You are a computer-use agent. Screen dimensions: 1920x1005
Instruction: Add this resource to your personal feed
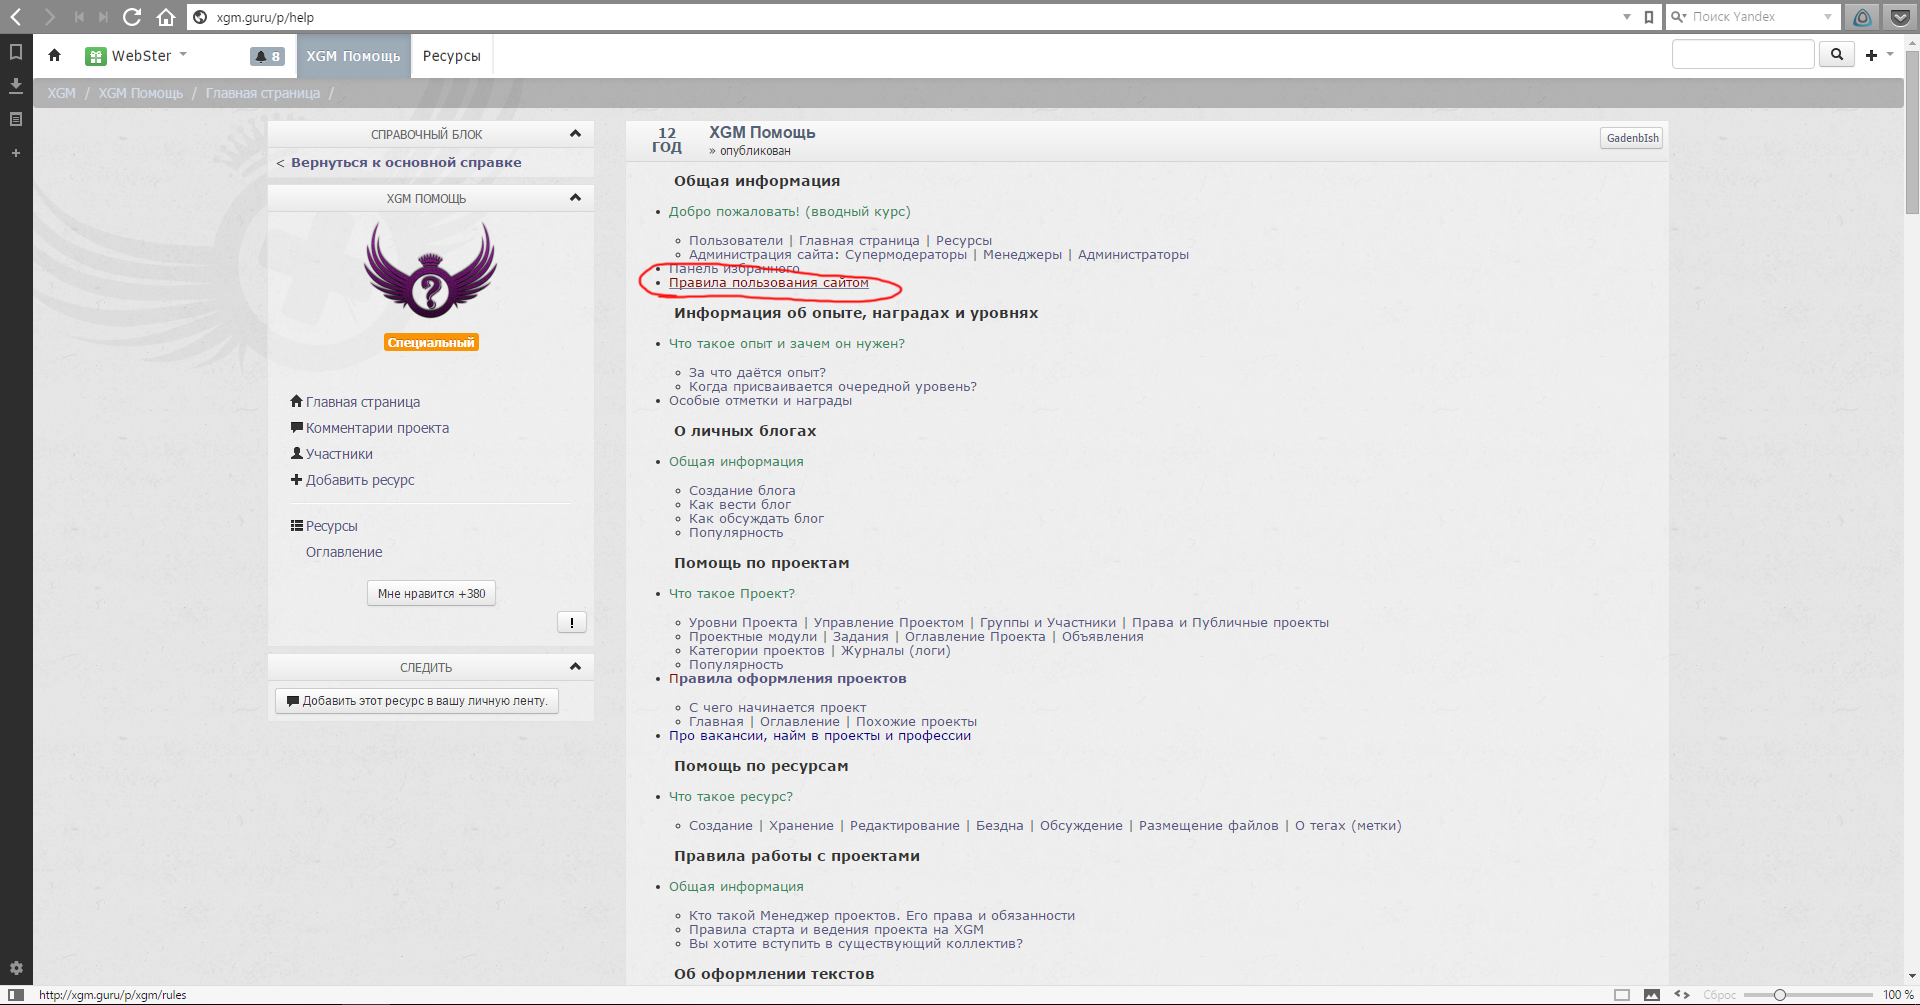pyautogui.click(x=417, y=701)
